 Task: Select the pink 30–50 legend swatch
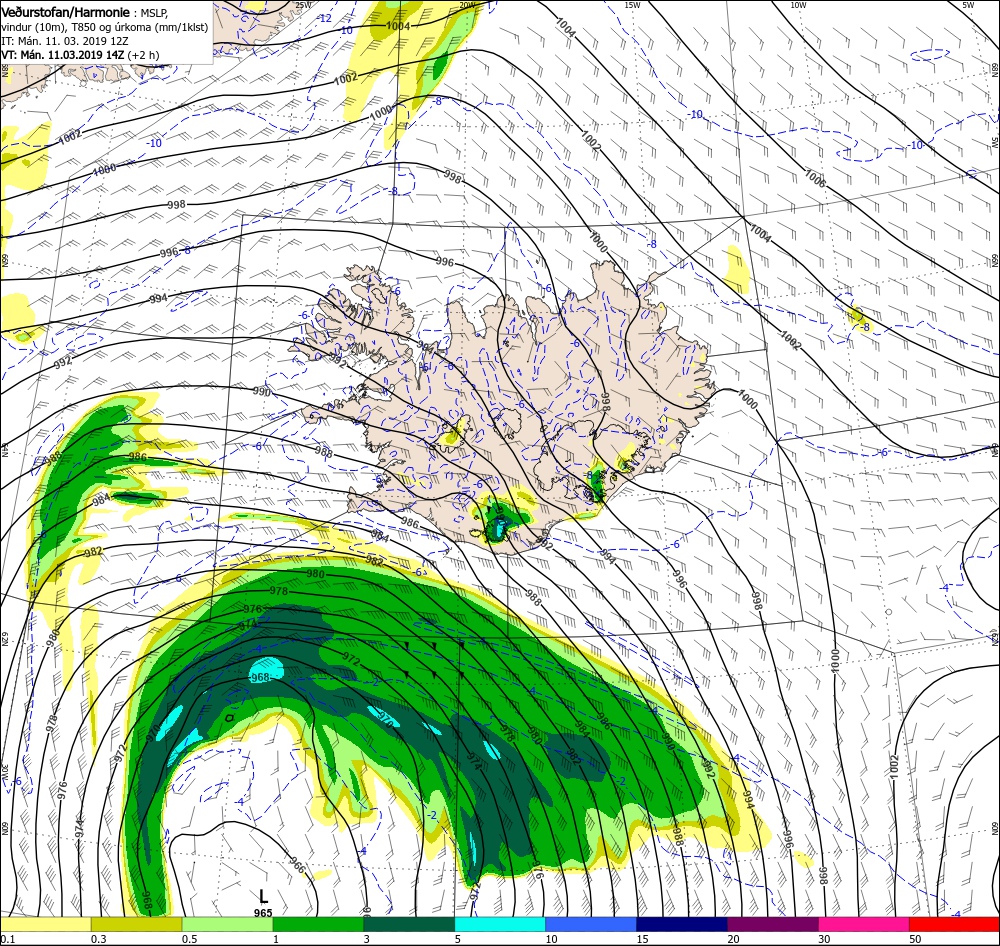point(864,924)
